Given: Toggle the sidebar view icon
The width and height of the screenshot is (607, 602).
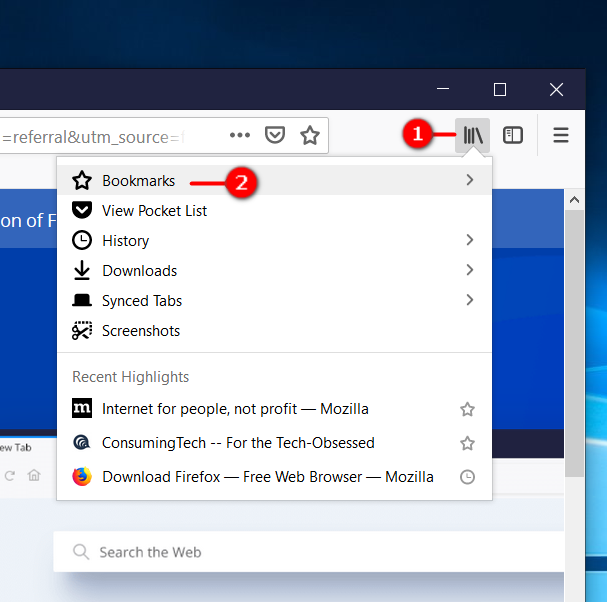Looking at the screenshot, I should point(513,135).
